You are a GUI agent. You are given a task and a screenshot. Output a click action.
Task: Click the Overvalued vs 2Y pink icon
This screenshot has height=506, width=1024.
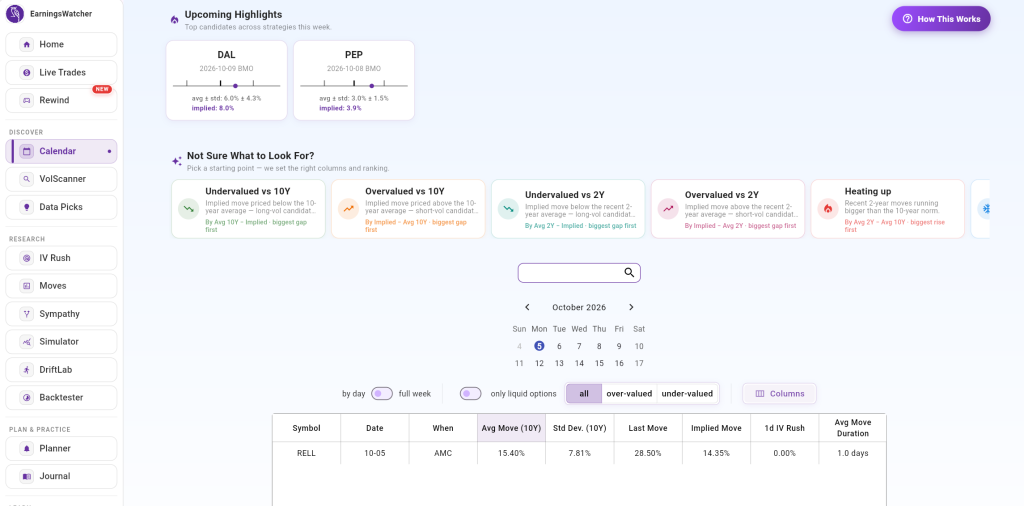(x=668, y=209)
